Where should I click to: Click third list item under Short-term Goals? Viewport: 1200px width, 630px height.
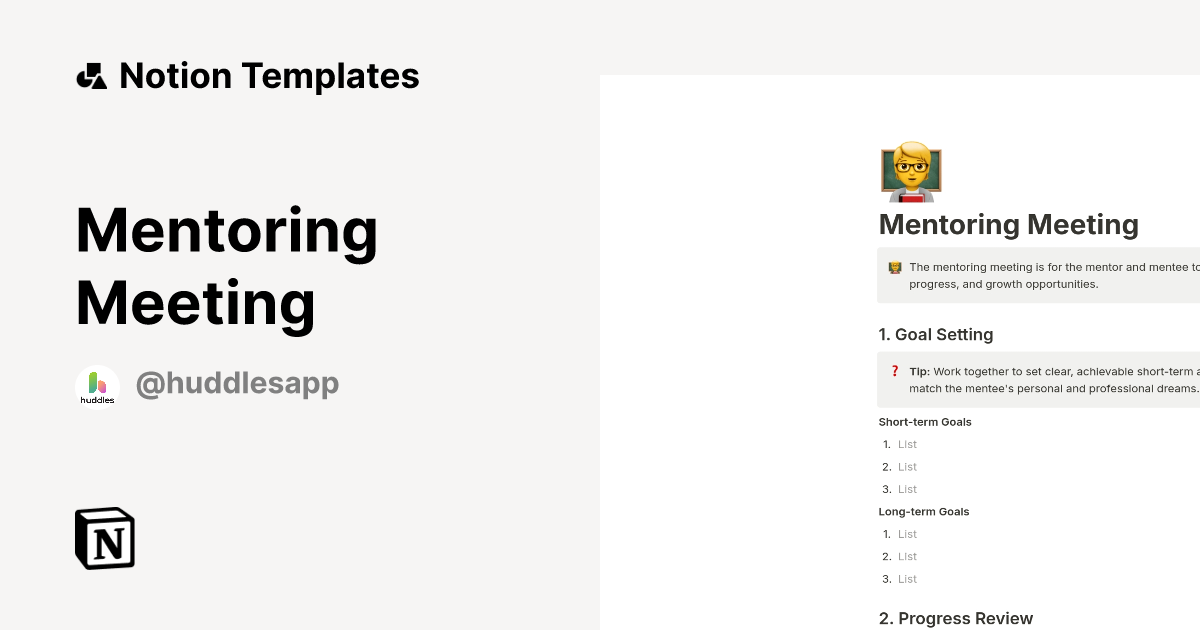(907, 489)
